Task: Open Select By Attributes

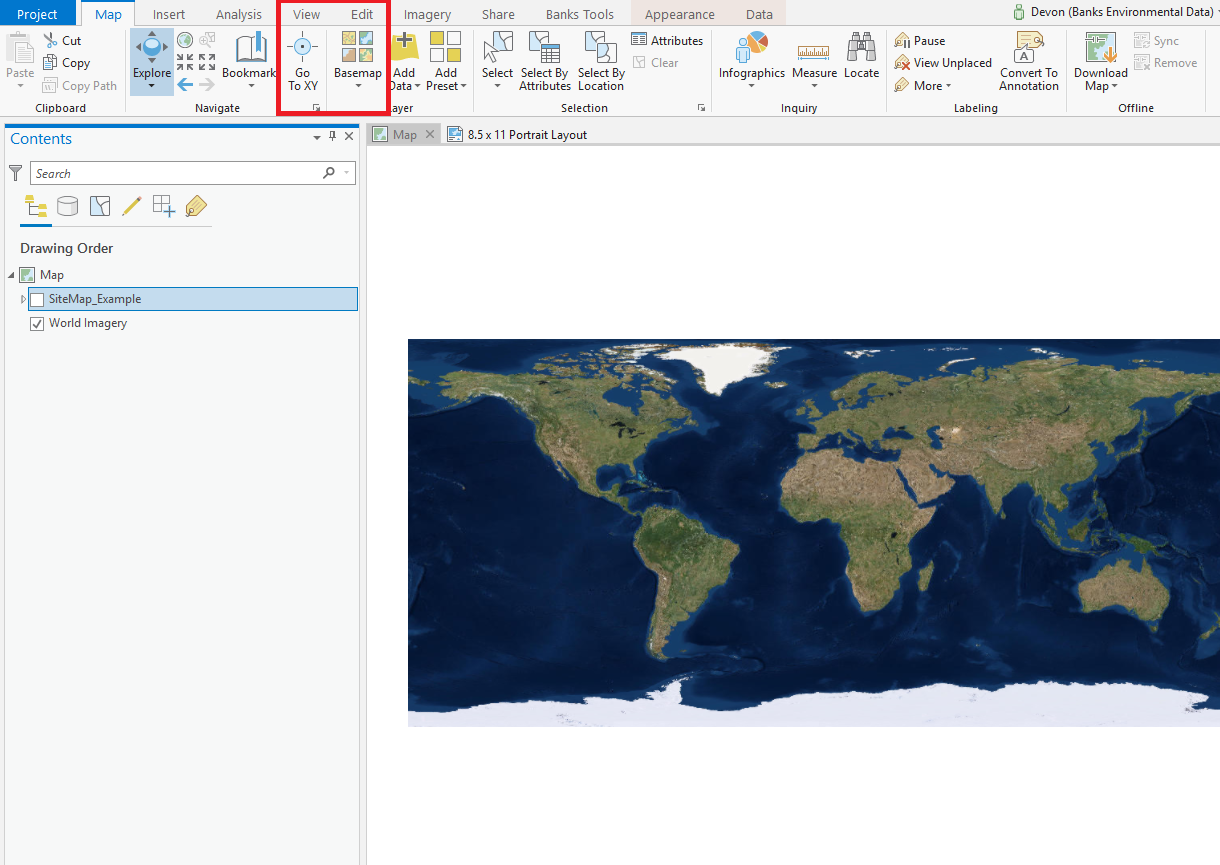Action: [x=544, y=60]
